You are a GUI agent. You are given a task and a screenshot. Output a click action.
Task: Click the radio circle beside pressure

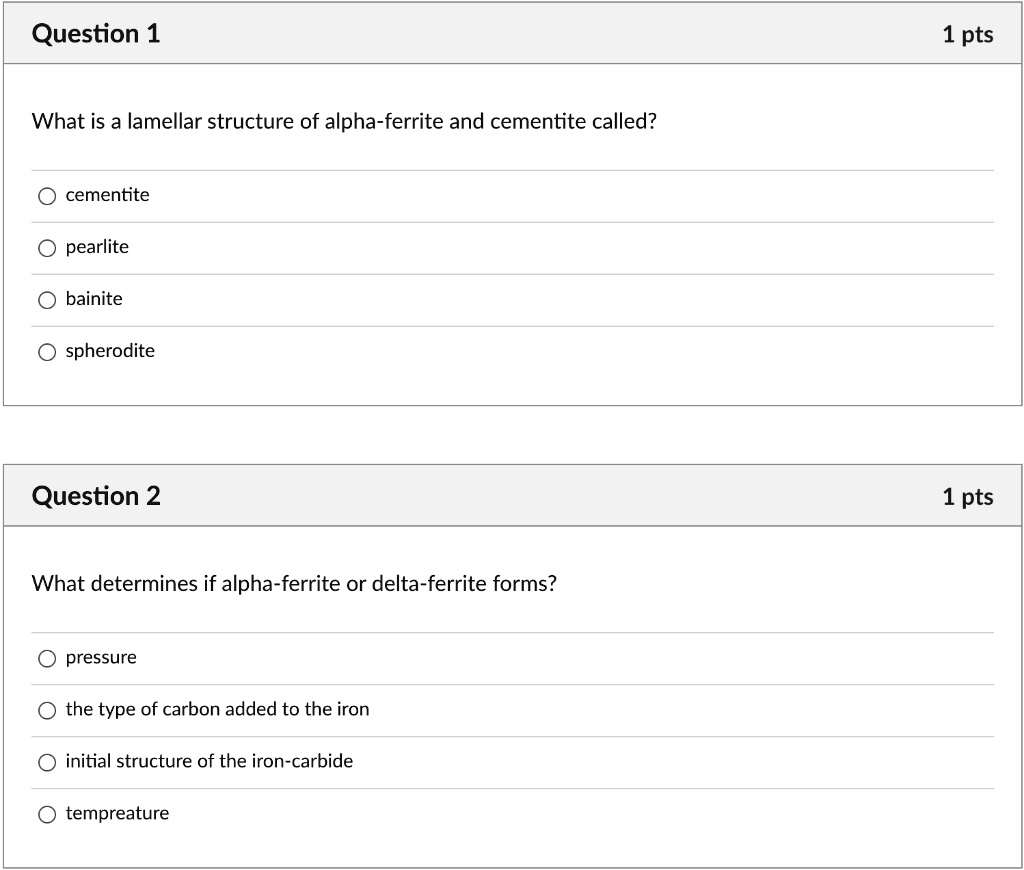[47, 658]
